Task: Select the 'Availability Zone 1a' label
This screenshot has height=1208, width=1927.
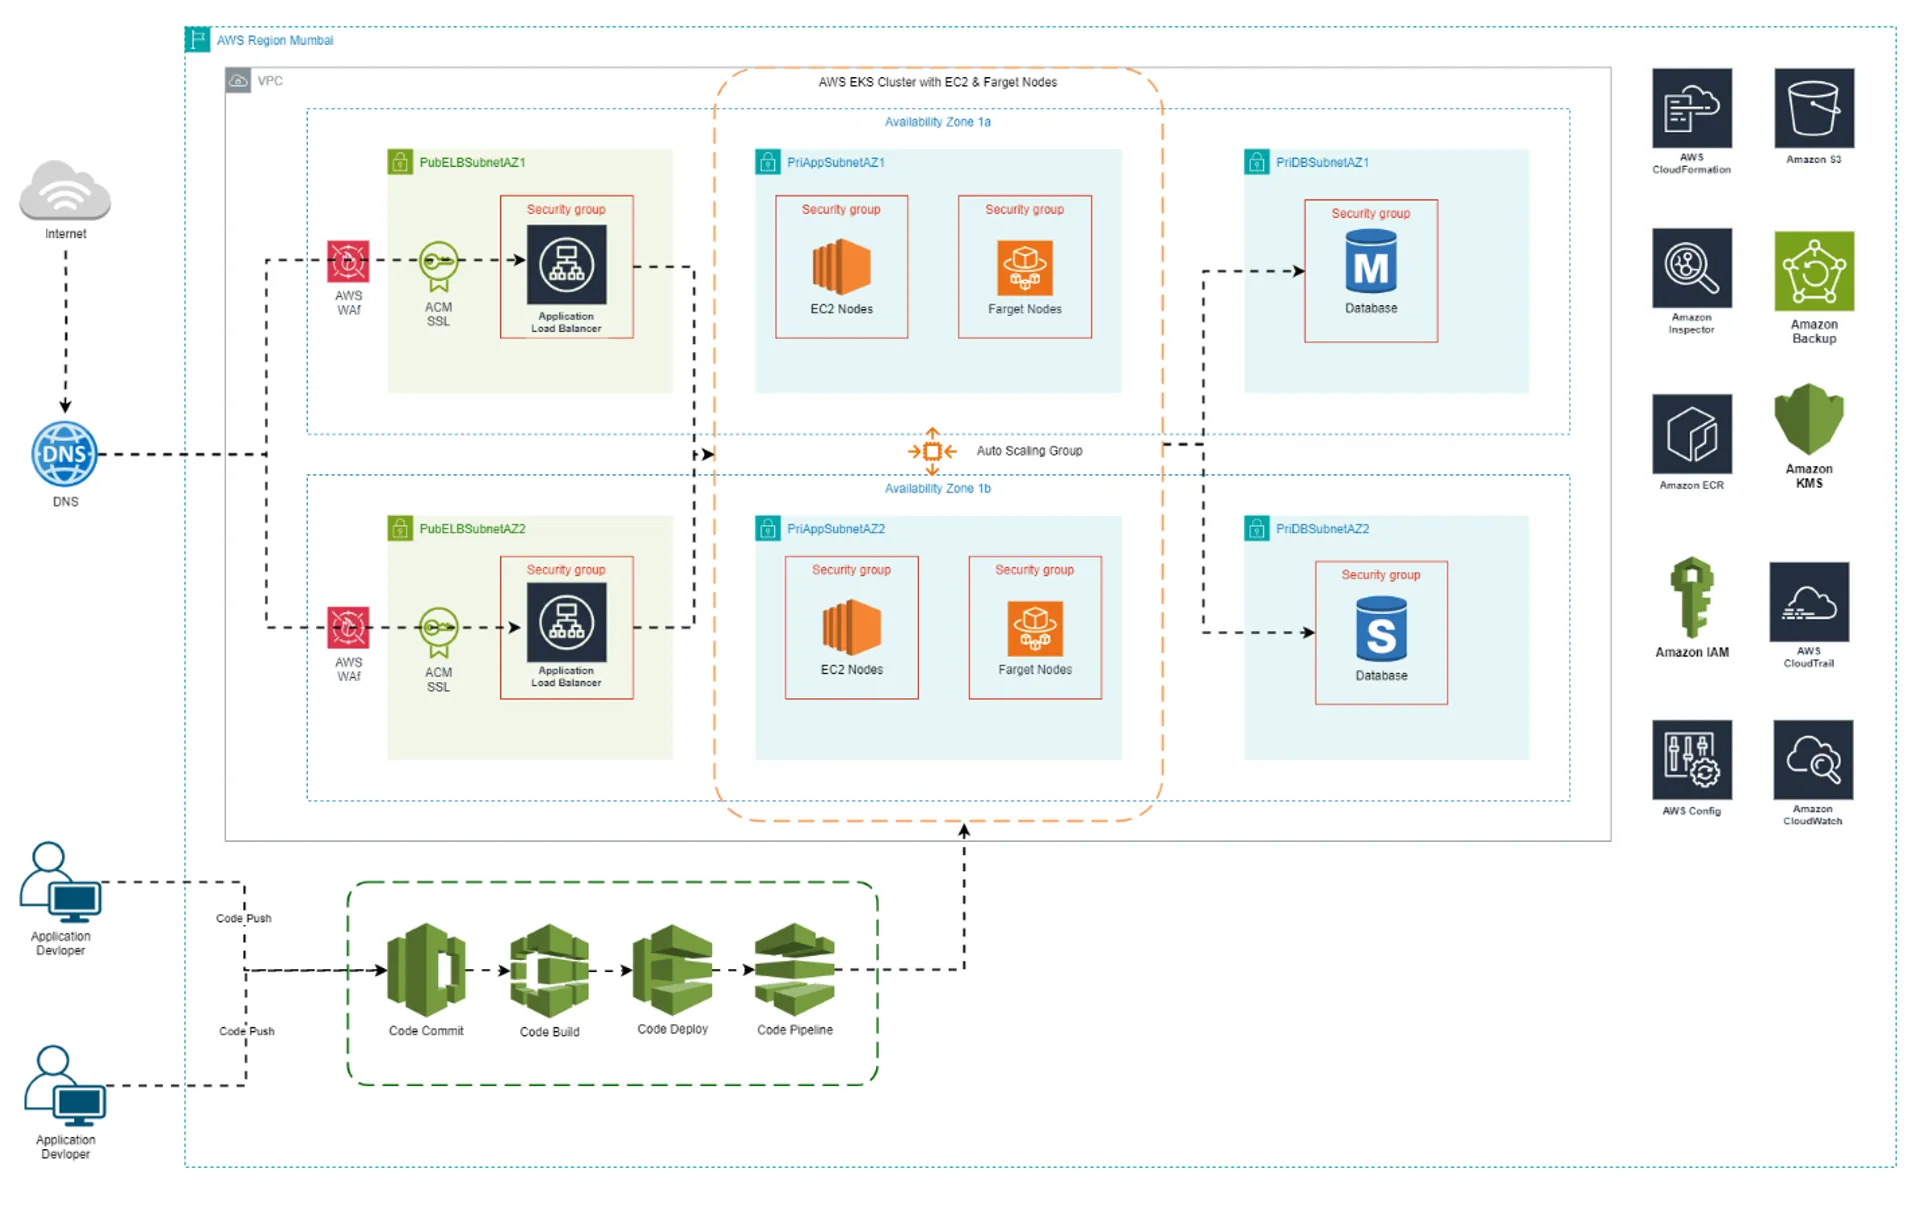Action: [x=937, y=122]
